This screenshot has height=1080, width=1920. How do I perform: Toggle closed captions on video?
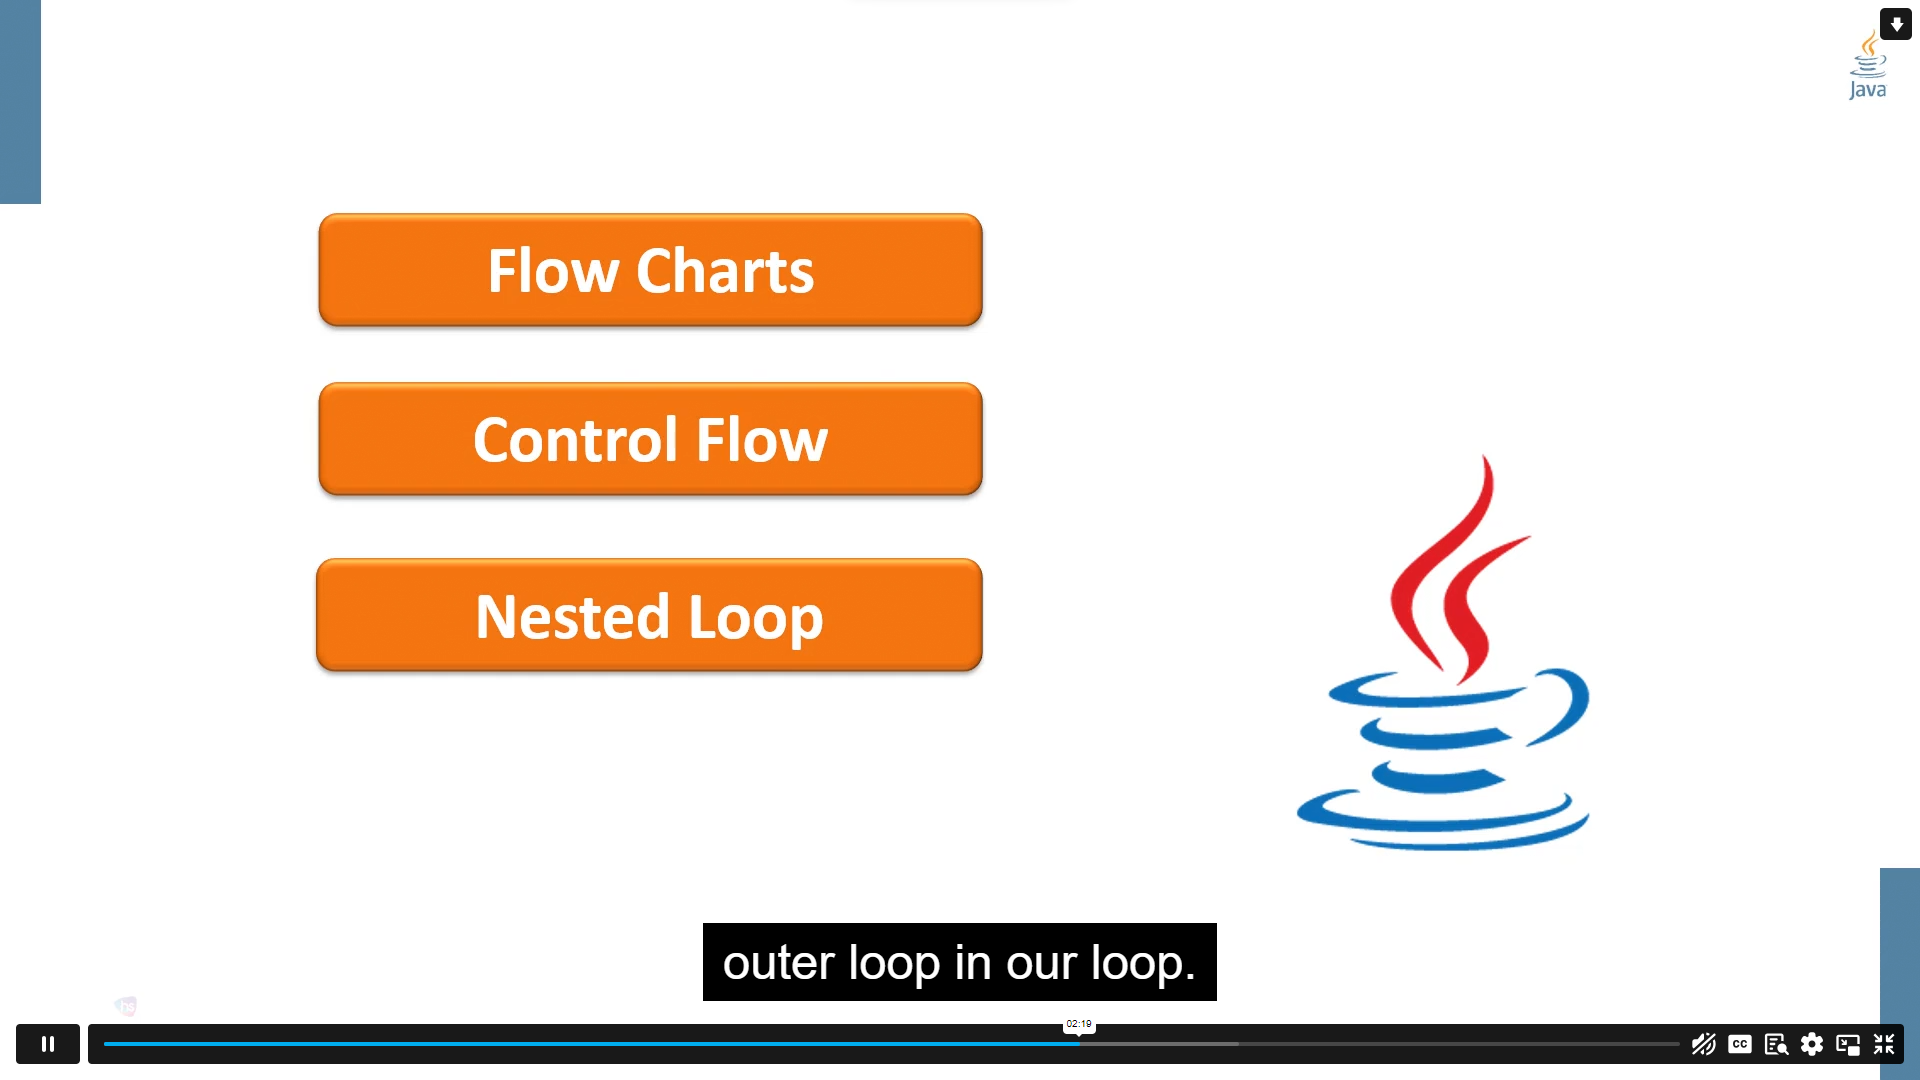click(1741, 1043)
